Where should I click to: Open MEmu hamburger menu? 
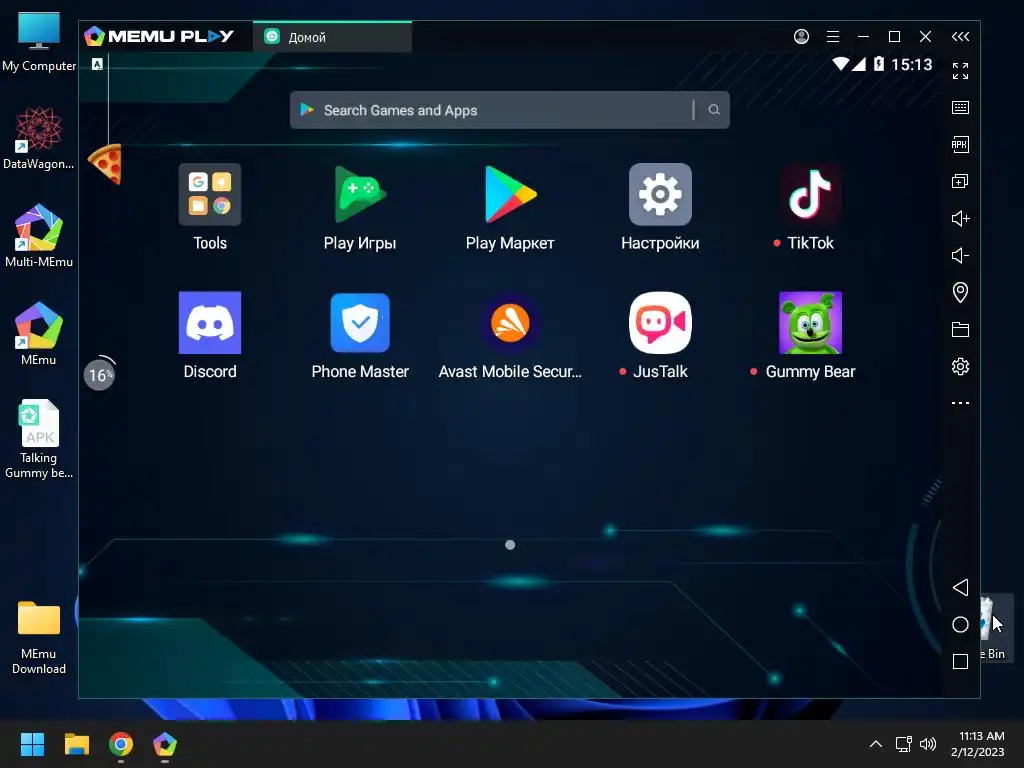click(x=833, y=37)
